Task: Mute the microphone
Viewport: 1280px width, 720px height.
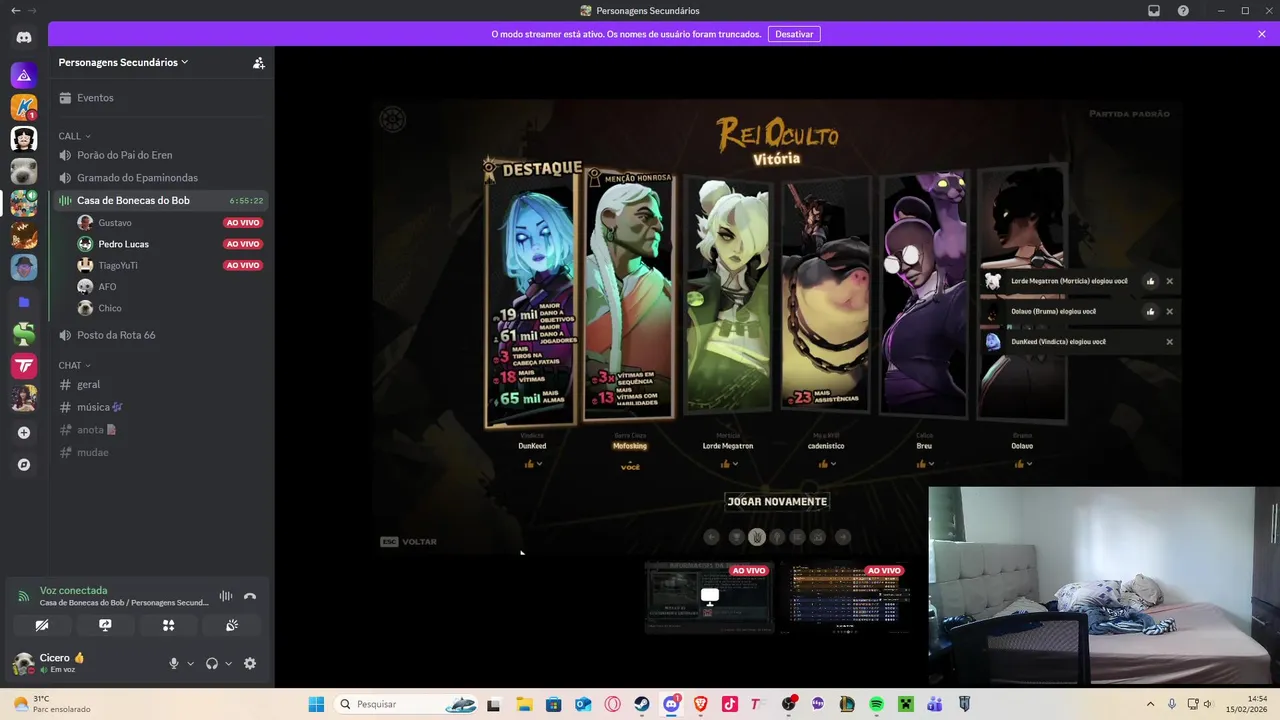Action: click(x=174, y=663)
